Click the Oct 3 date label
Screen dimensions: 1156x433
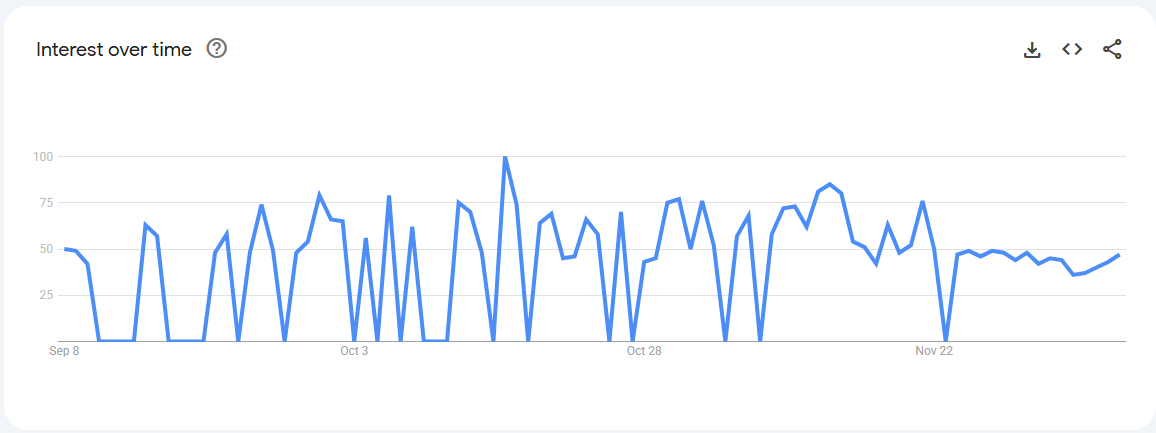(x=354, y=351)
